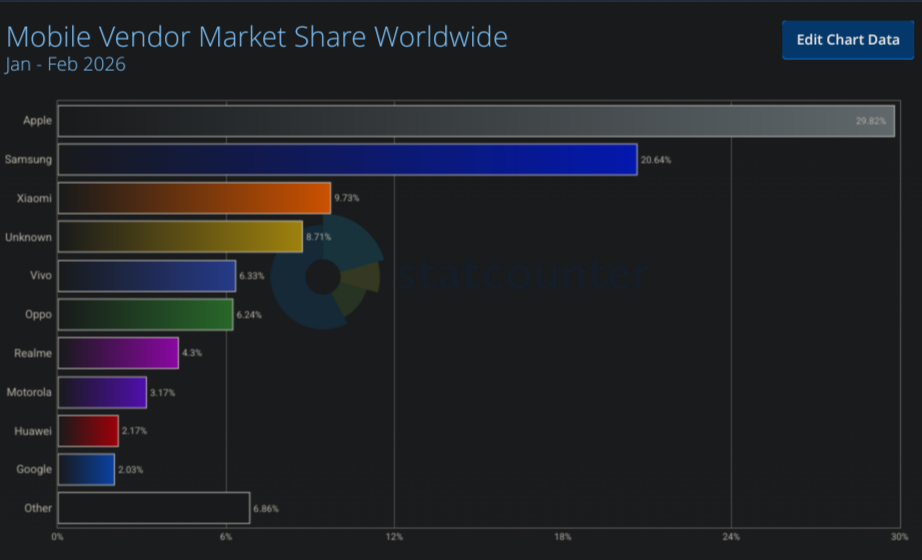Click the 2.03% value label
This screenshot has height=560, width=922.
(131, 469)
